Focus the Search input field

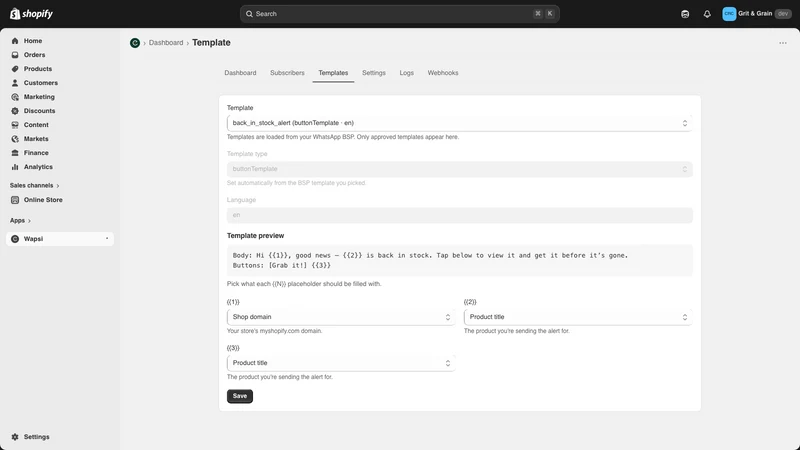[x=399, y=14]
